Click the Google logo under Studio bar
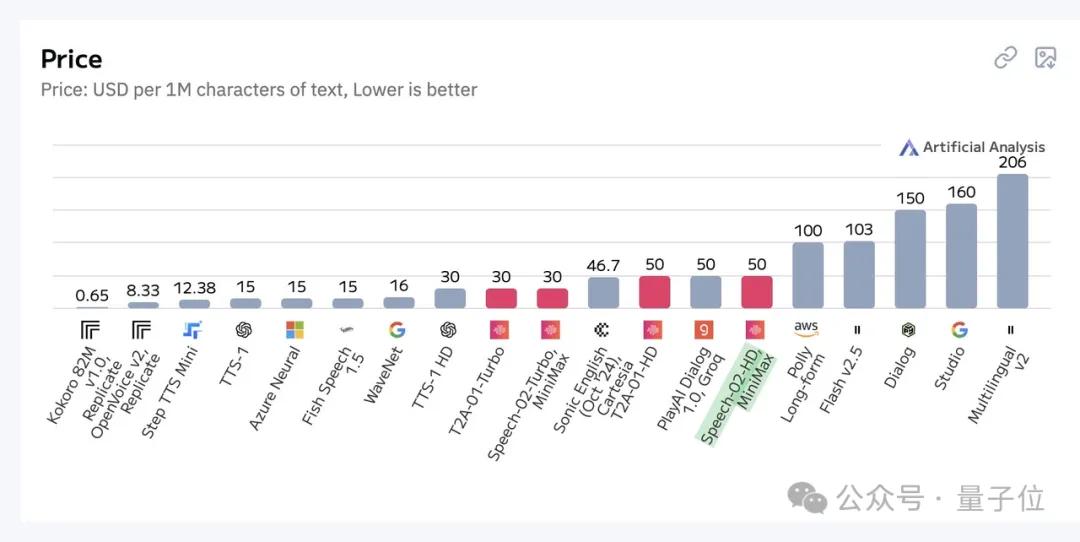1080x542 pixels. 959,331
